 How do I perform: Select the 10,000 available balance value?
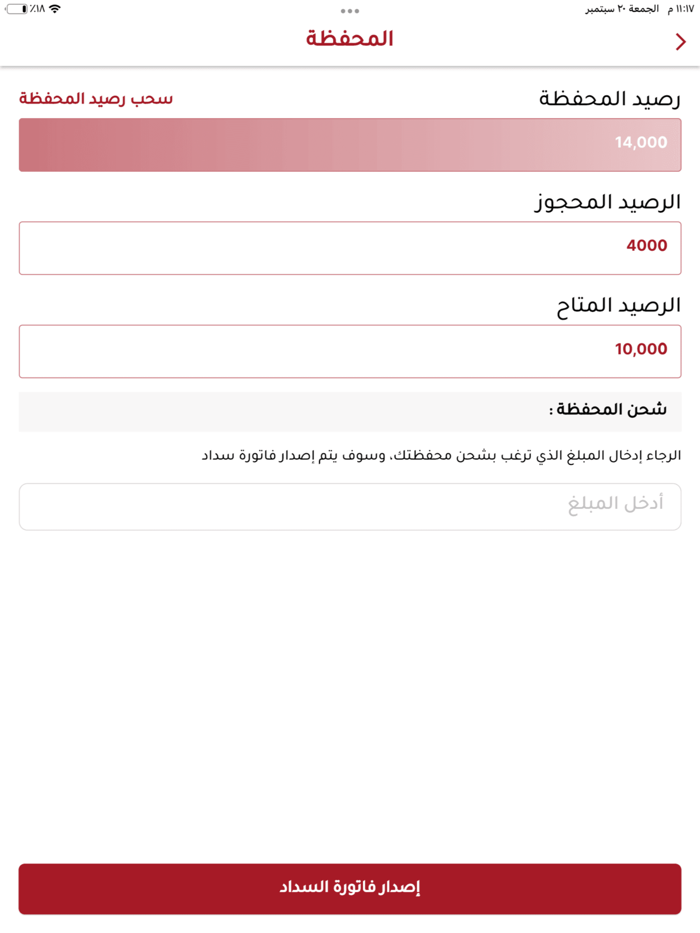coord(643,350)
